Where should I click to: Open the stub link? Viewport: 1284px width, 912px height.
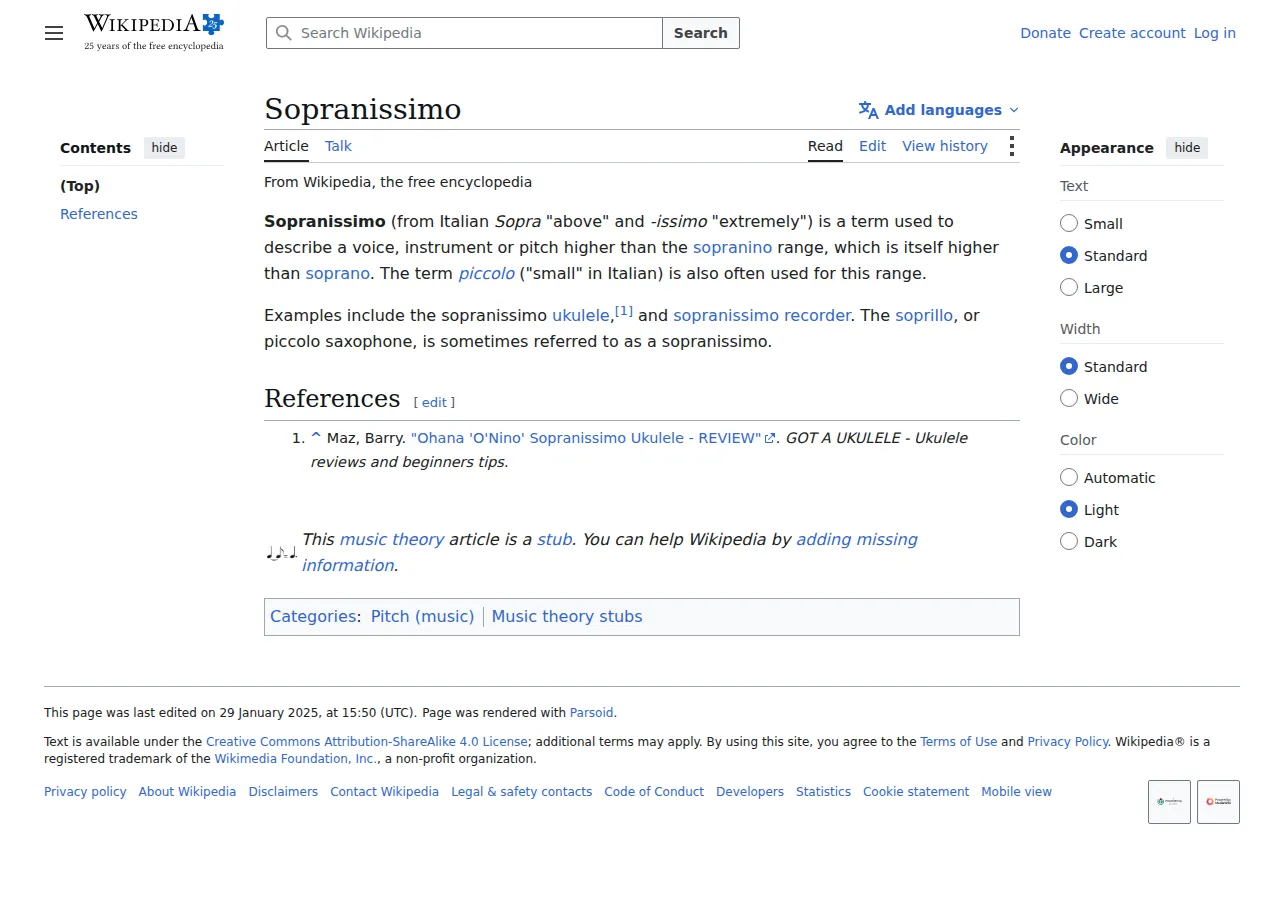pos(555,539)
